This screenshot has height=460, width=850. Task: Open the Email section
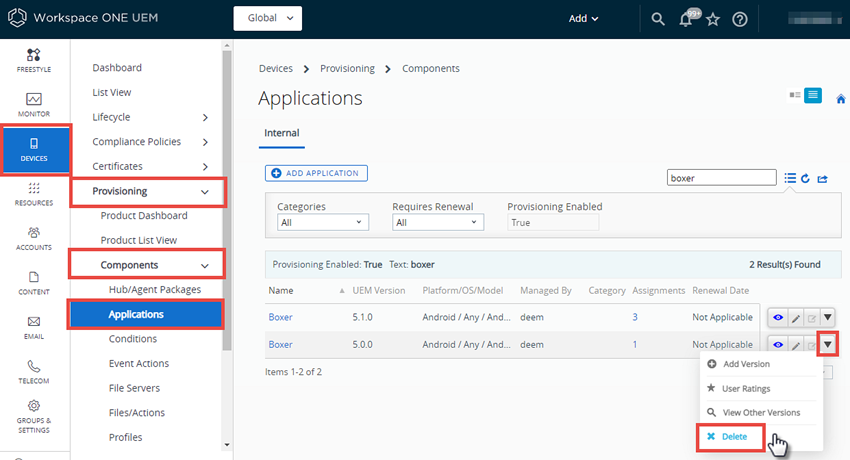tap(34, 327)
